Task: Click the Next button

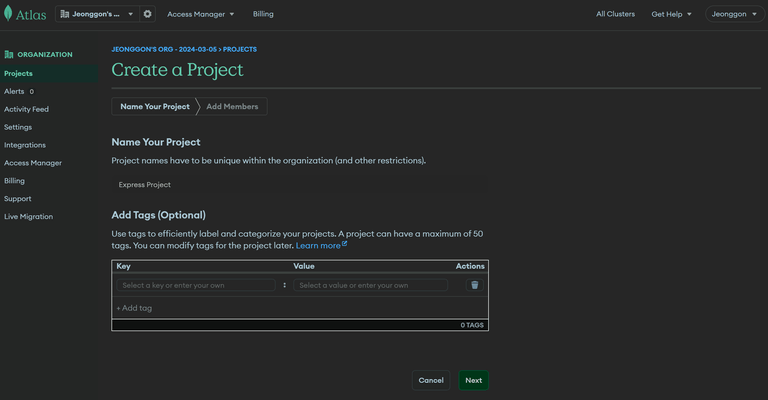Action: click(473, 380)
